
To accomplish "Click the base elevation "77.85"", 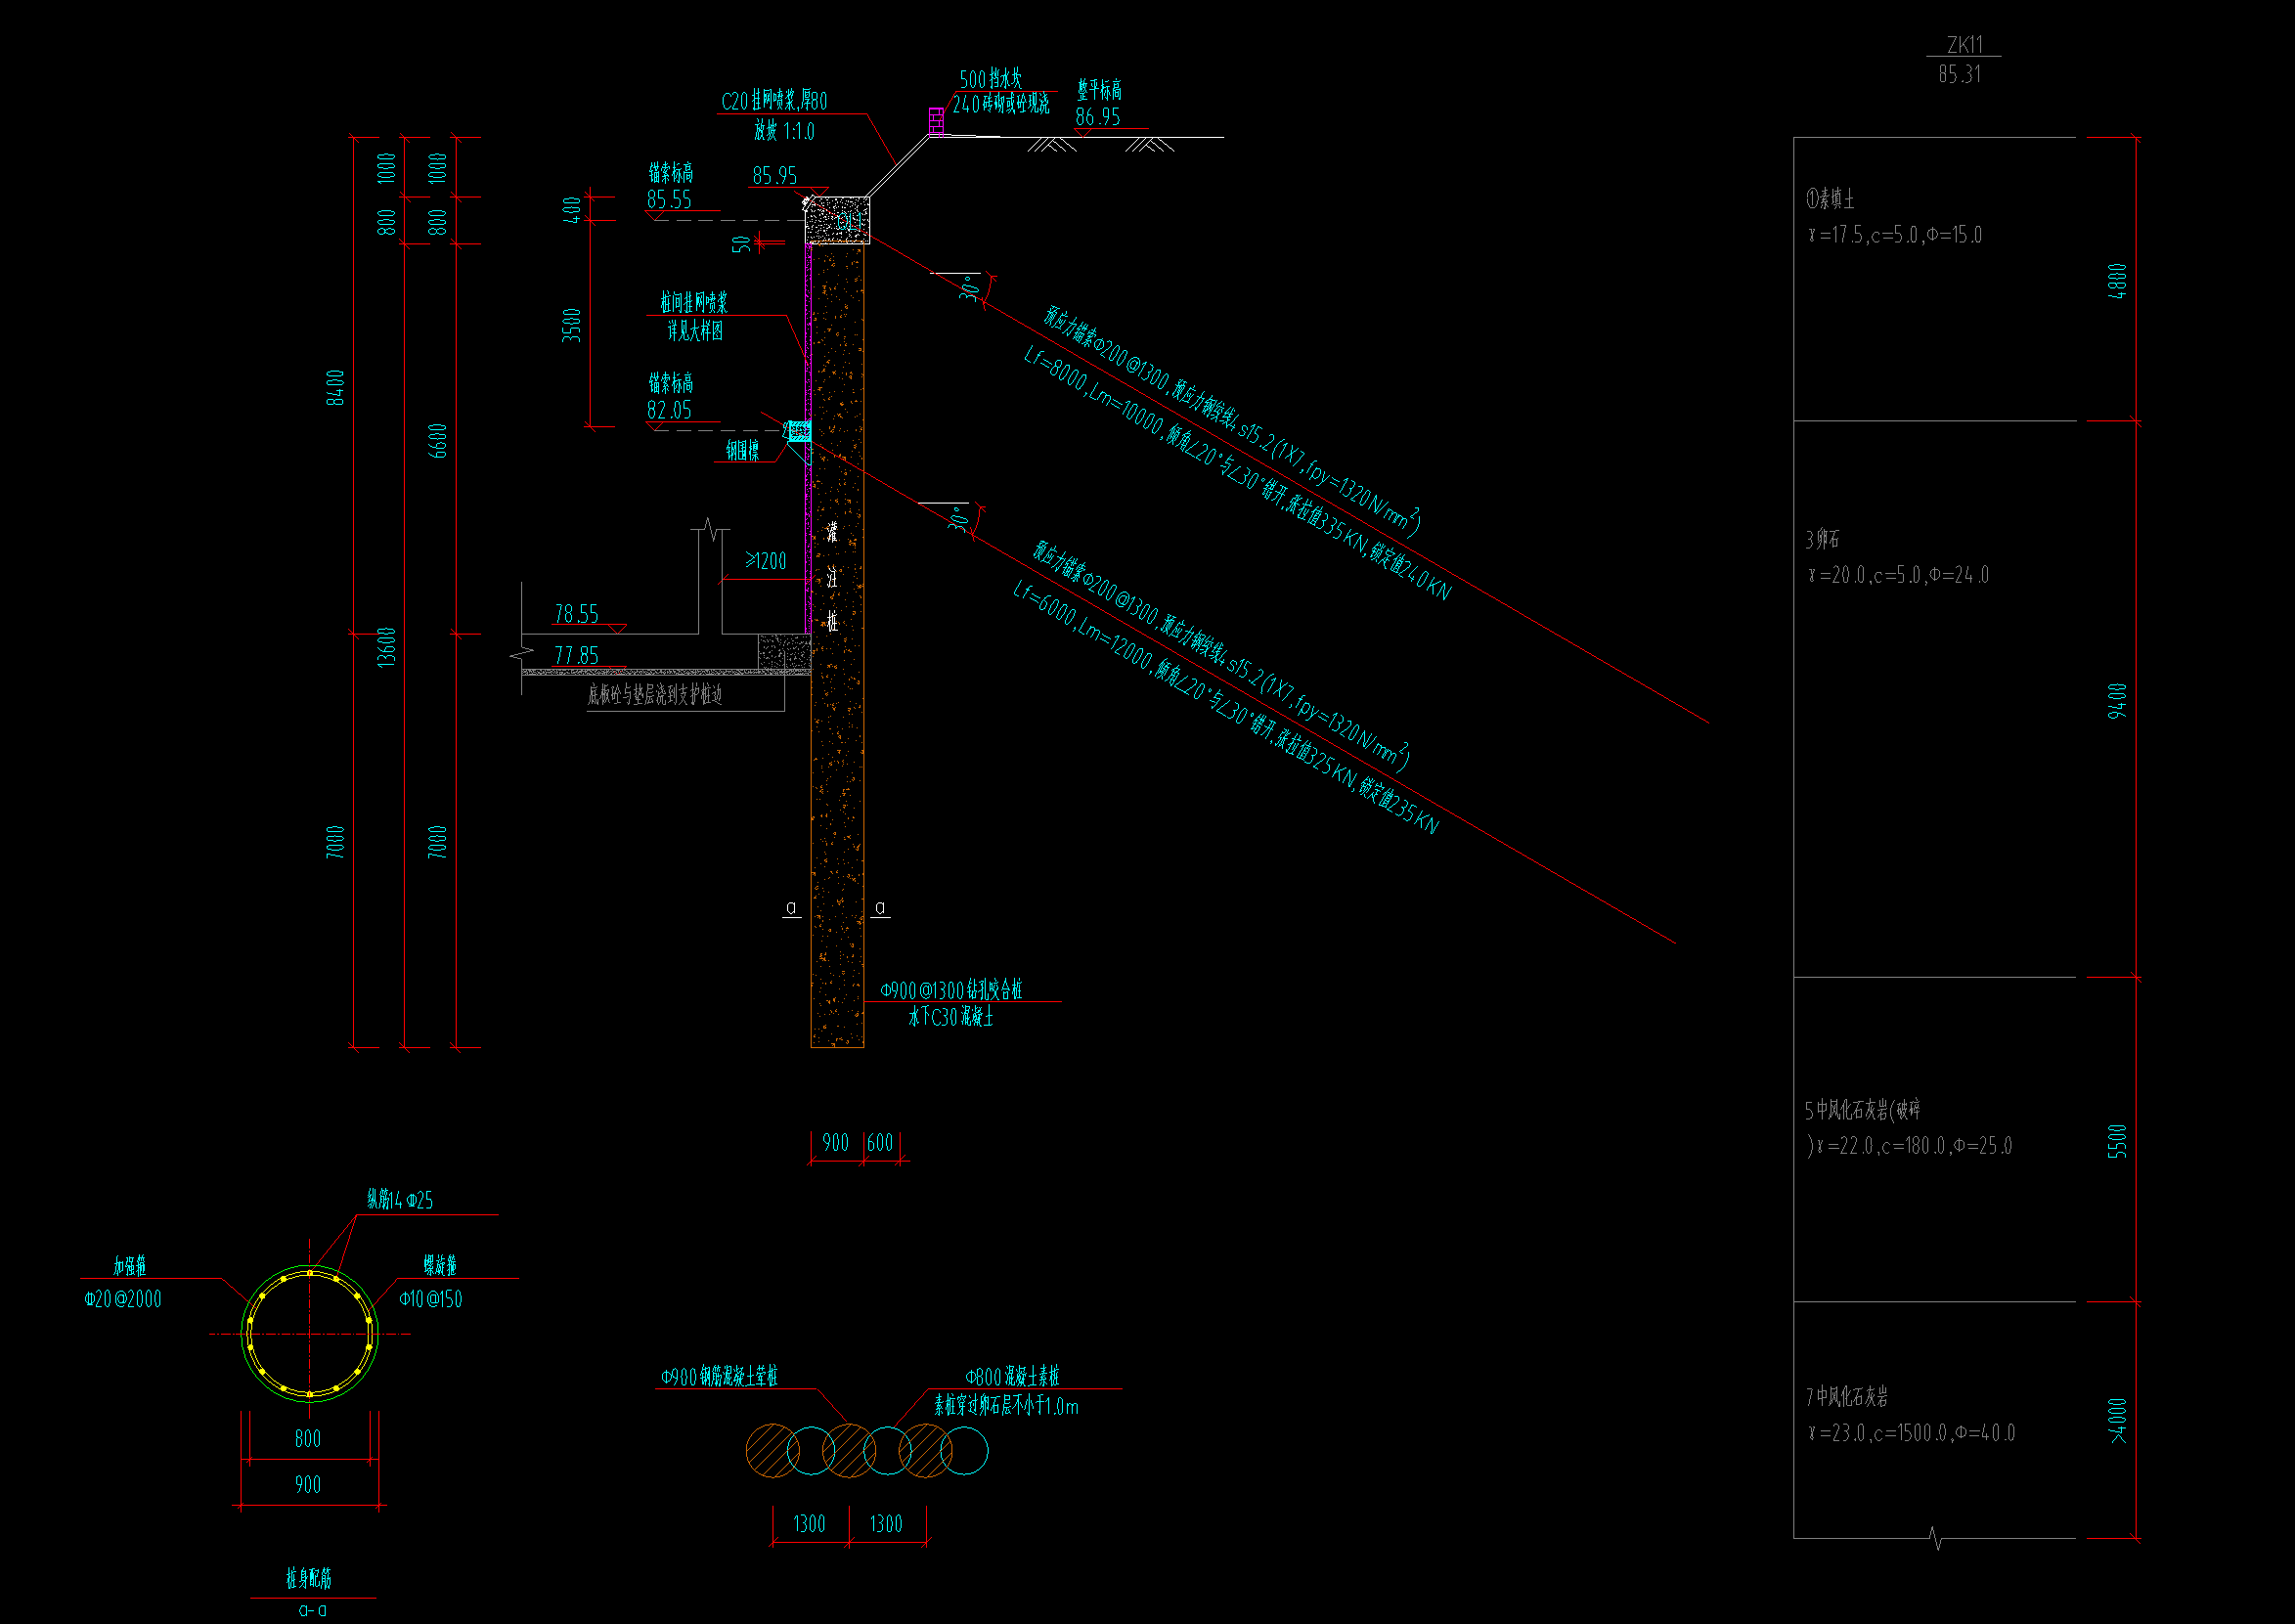I will [x=576, y=656].
